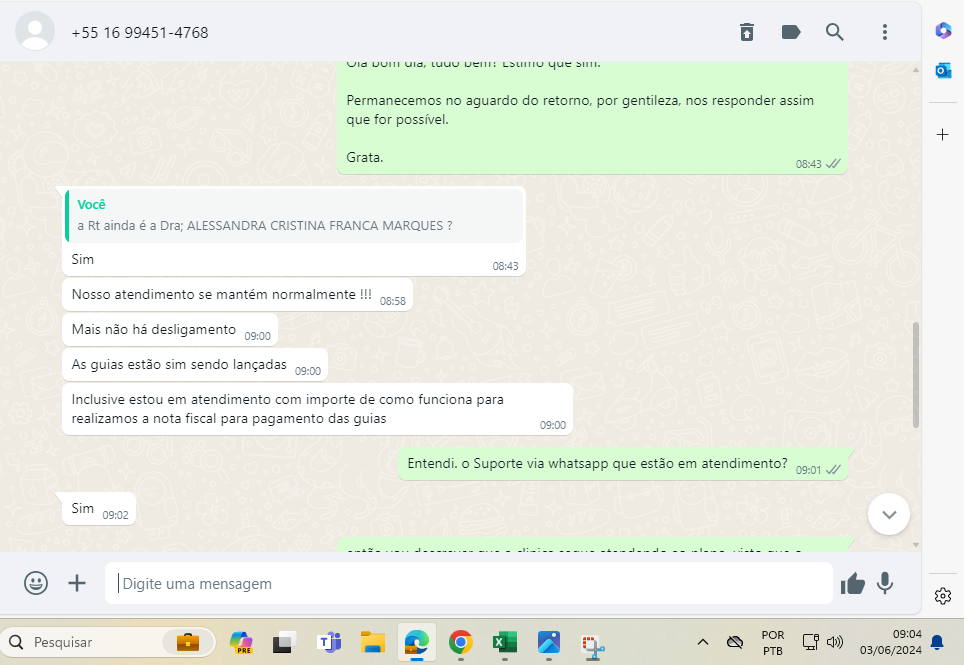Search within this conversation
Image resolution: width=964 pixels, height=665 pixels.
834,32
